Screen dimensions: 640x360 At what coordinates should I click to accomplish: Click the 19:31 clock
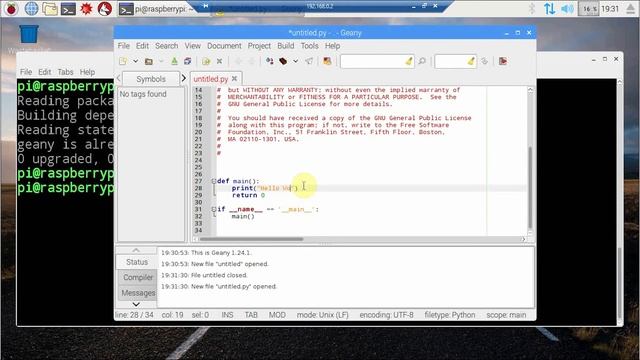click(x=610, y=9)
